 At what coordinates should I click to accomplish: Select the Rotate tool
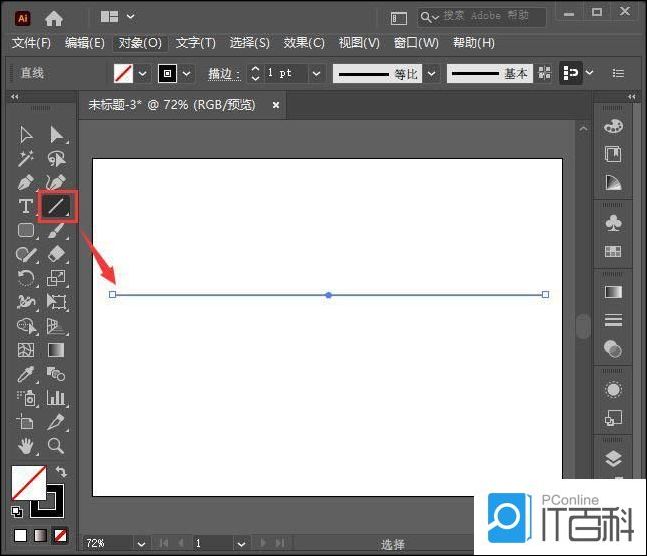tap(26, 278)
